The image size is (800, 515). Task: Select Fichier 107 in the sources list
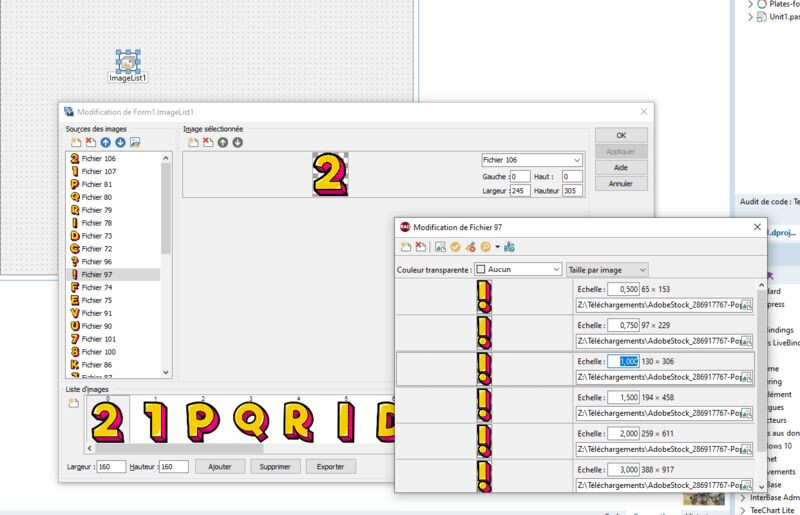(113, 171)
